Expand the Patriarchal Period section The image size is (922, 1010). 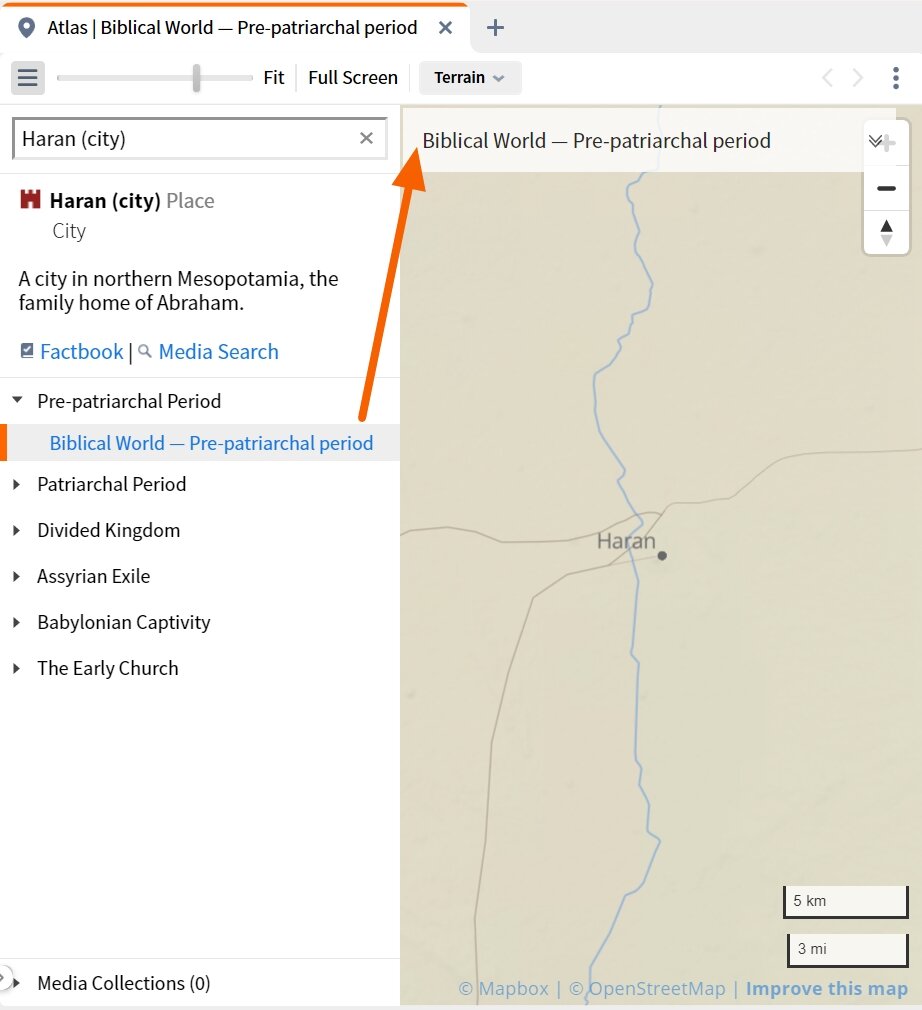pos(16,484)
